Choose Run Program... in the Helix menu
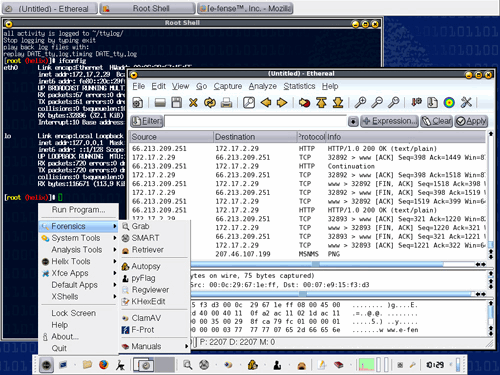Screen dimensions: 500x375 78,210
